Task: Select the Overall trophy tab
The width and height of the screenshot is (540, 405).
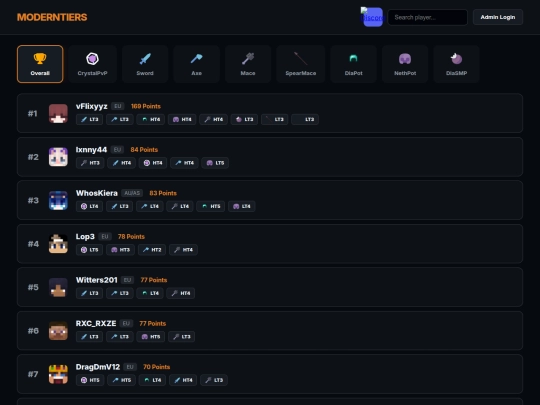Action: (x=40, y=64)
